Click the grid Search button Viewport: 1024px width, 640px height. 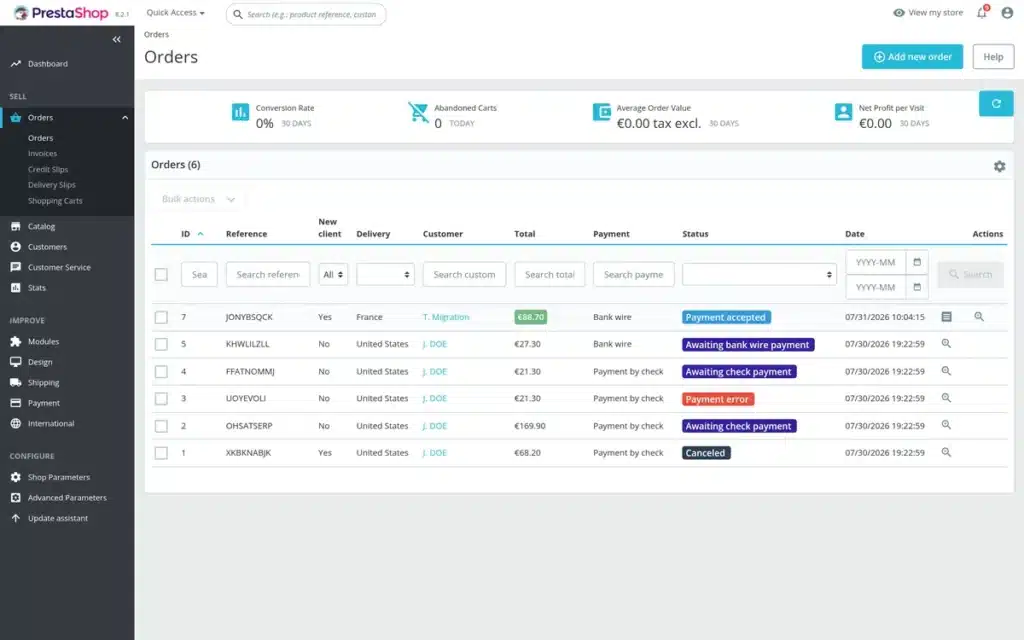970,274
